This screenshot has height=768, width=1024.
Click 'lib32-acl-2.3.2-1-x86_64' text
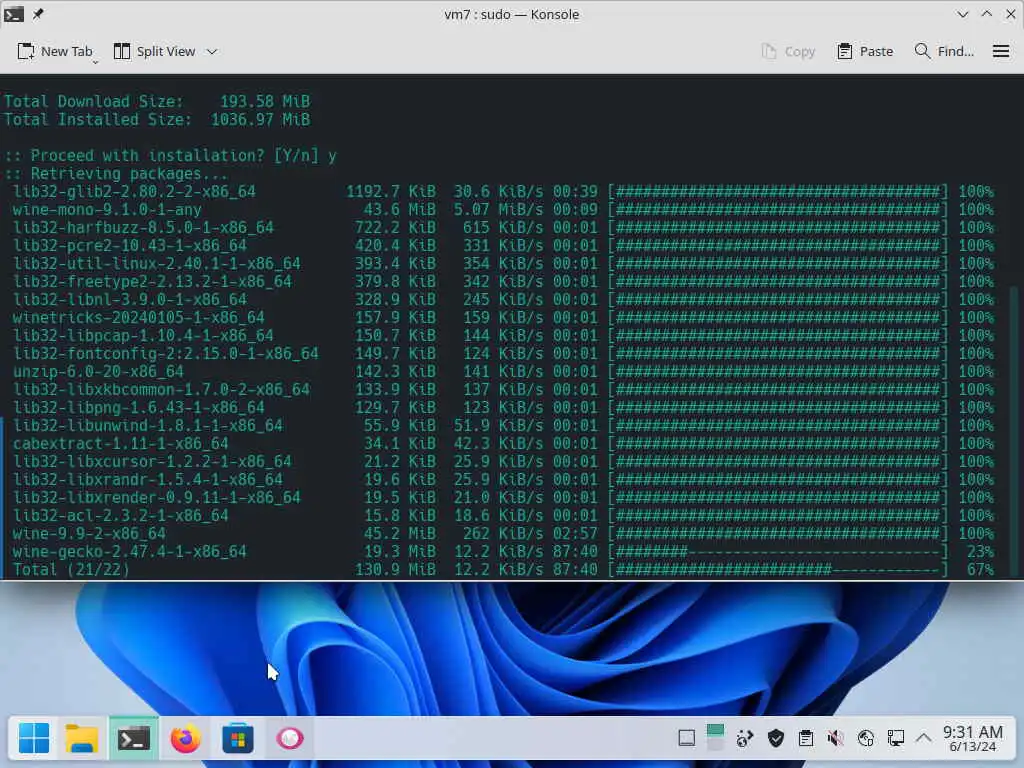(x=121, y=515)
